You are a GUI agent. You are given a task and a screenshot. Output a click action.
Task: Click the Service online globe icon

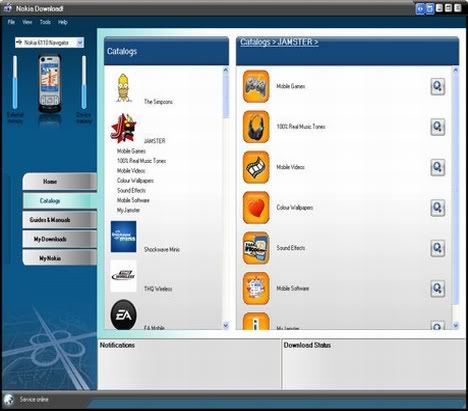[x=8, y=399]
